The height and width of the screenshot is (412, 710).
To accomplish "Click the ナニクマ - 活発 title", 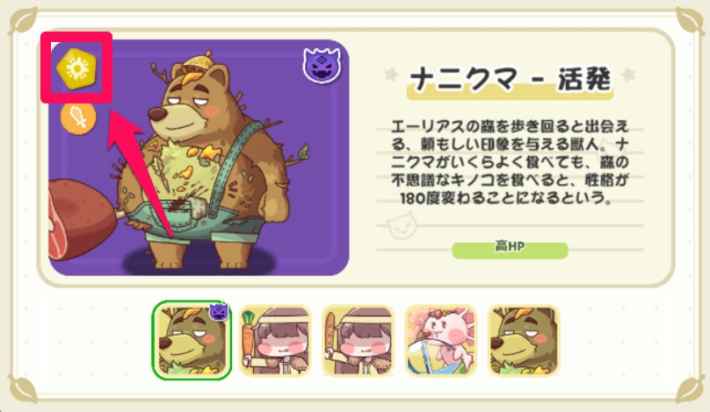I will (x=510, y=80).
